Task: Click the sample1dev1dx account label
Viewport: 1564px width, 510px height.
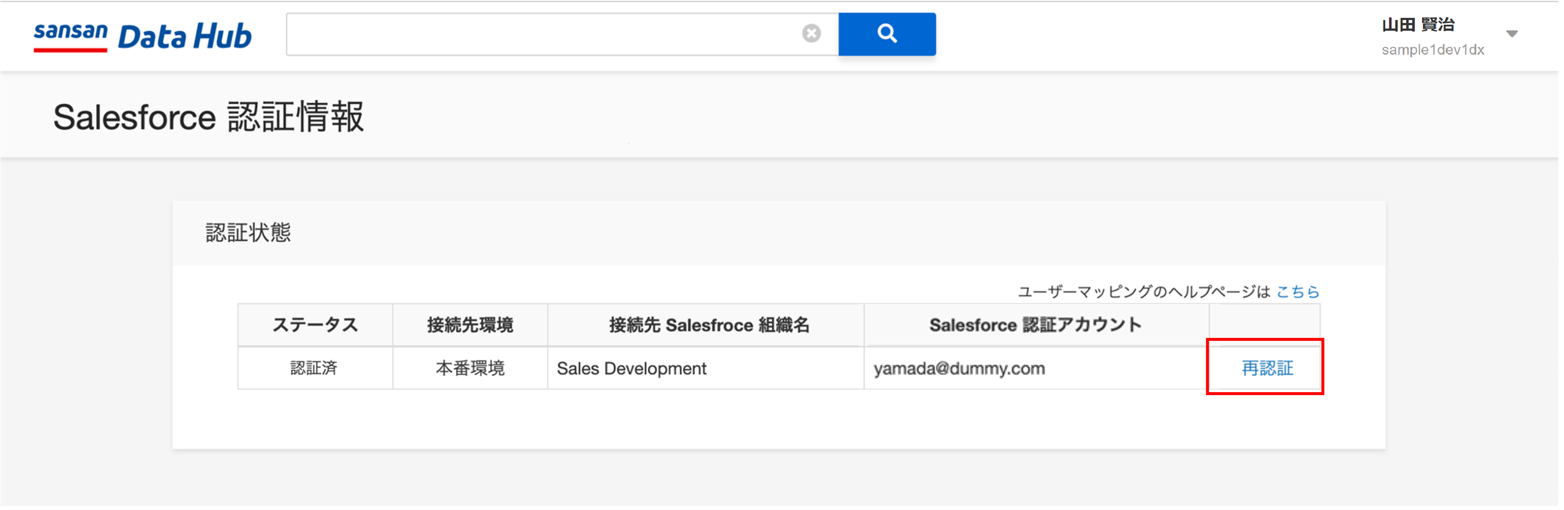Action: point(1433,50)
